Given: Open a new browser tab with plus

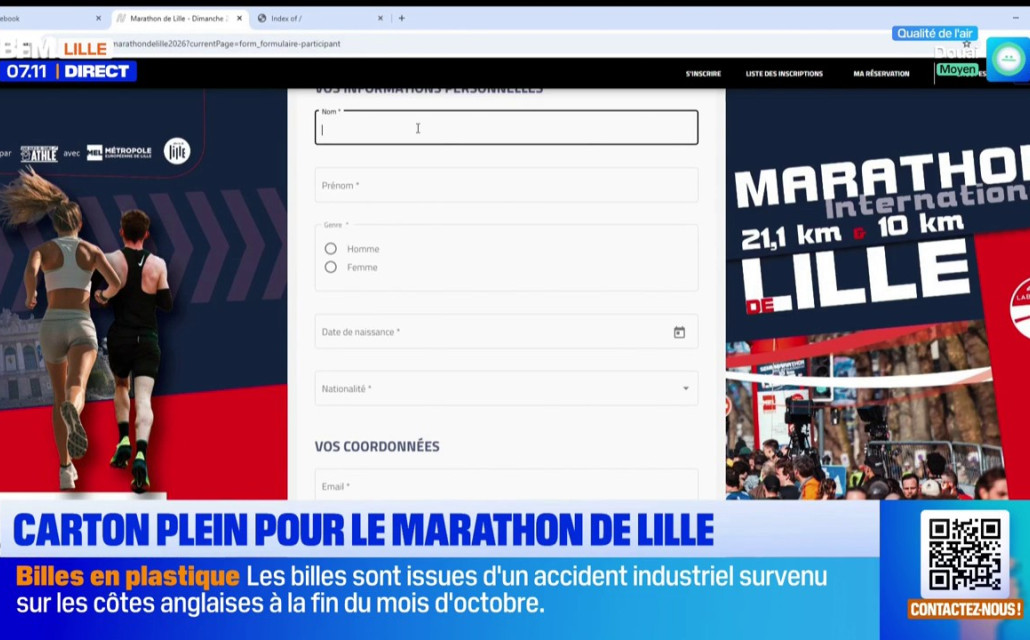Looking at the screenshot, I should point(402,18).
